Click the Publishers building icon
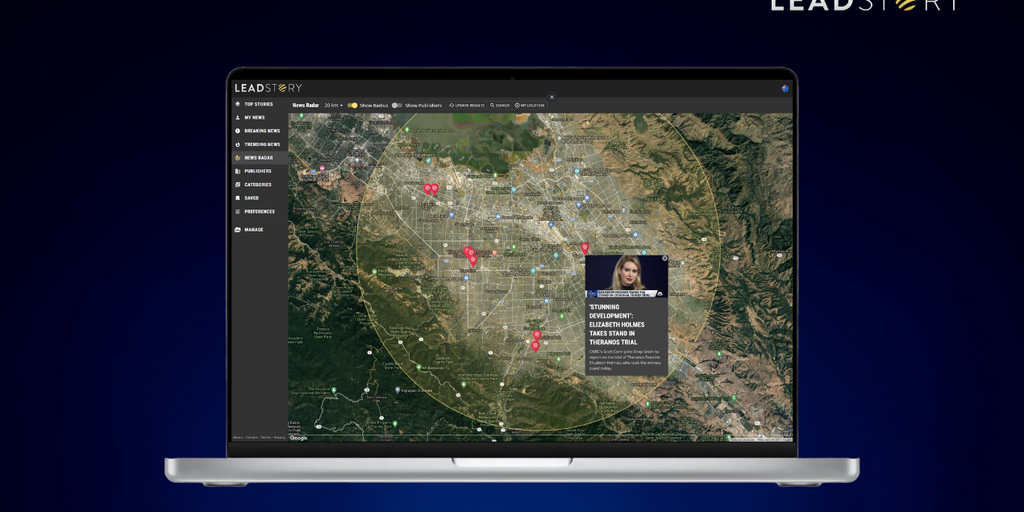The width and height of the screenshot is (1024, 512). pyautogui.click(x=238, y=171)
